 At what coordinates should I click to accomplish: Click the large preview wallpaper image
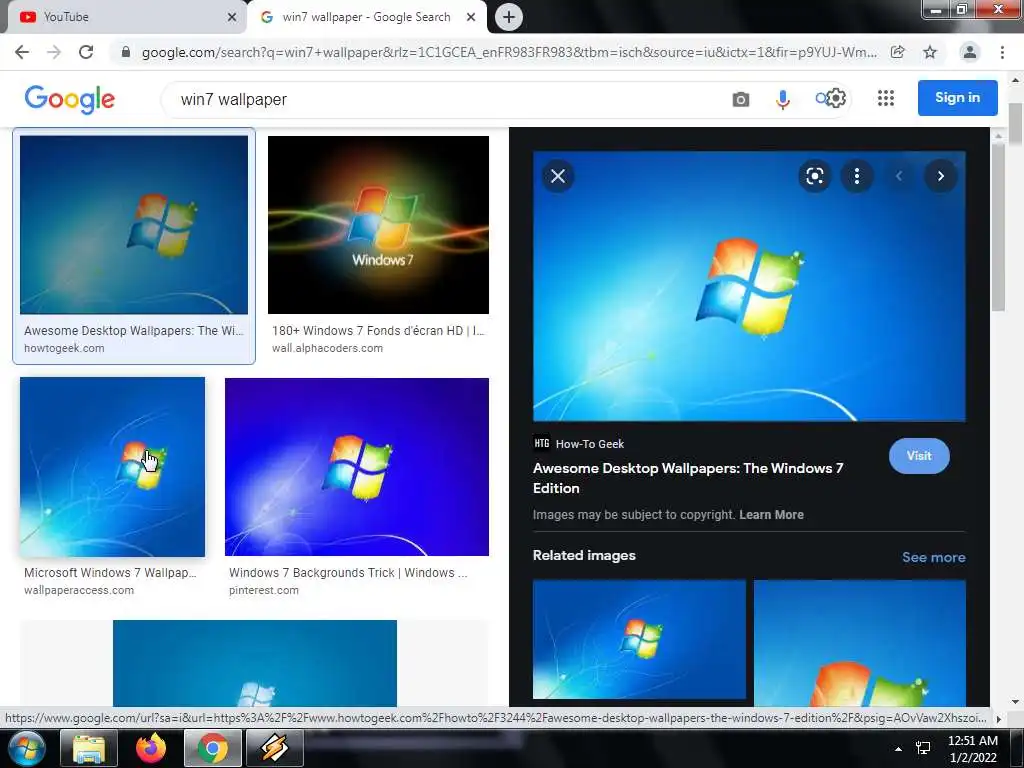point(749,286)
